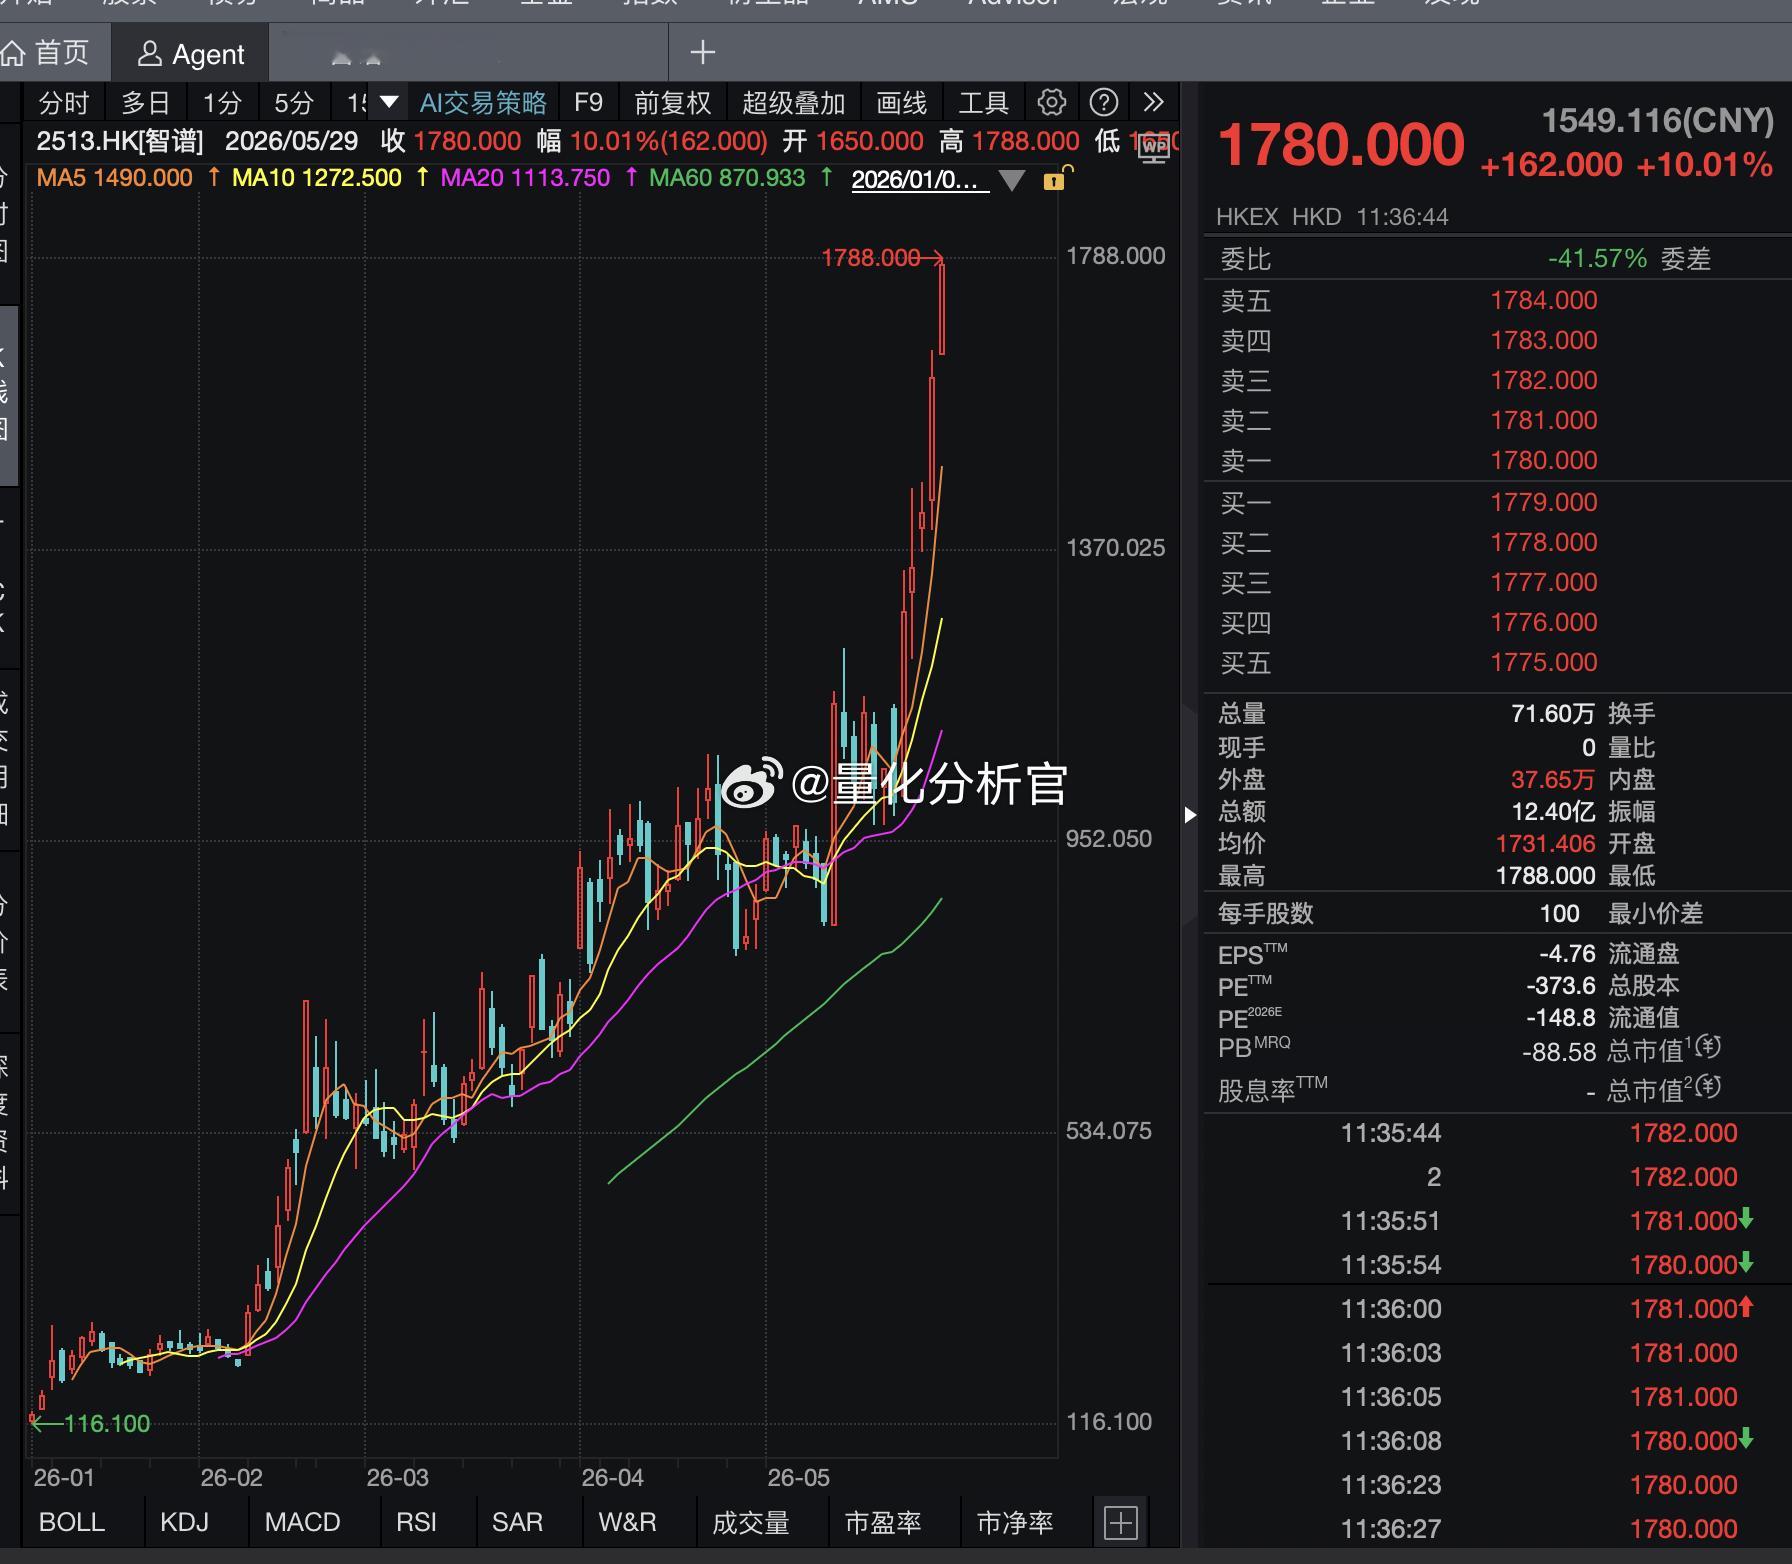
Task: Toggle the W&R indicator
Action: (x=627, y=1522)
